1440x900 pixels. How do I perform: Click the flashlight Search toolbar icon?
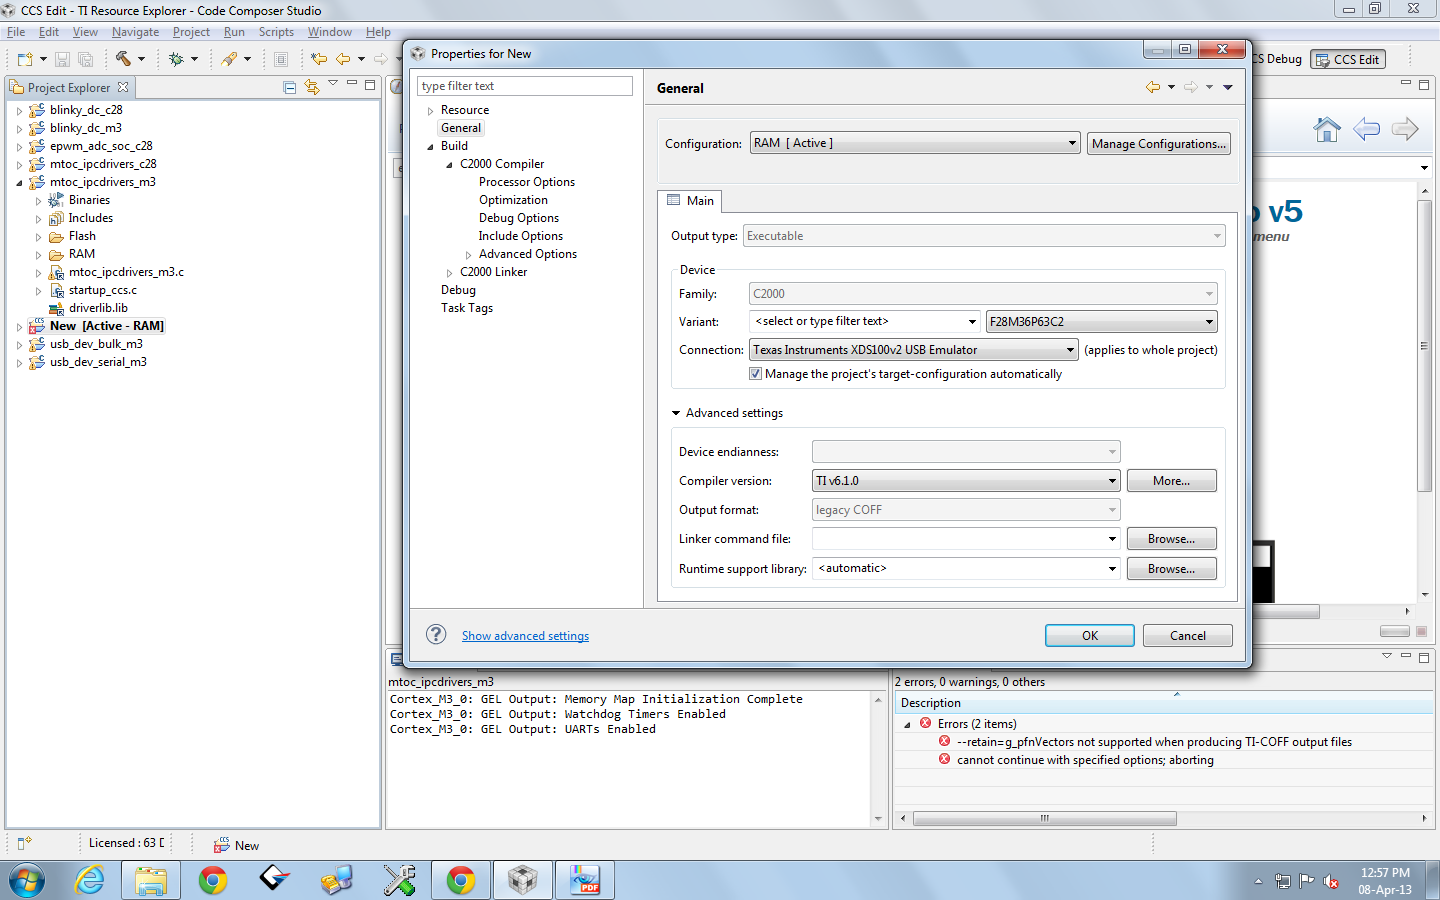click(x=229, y=59)
